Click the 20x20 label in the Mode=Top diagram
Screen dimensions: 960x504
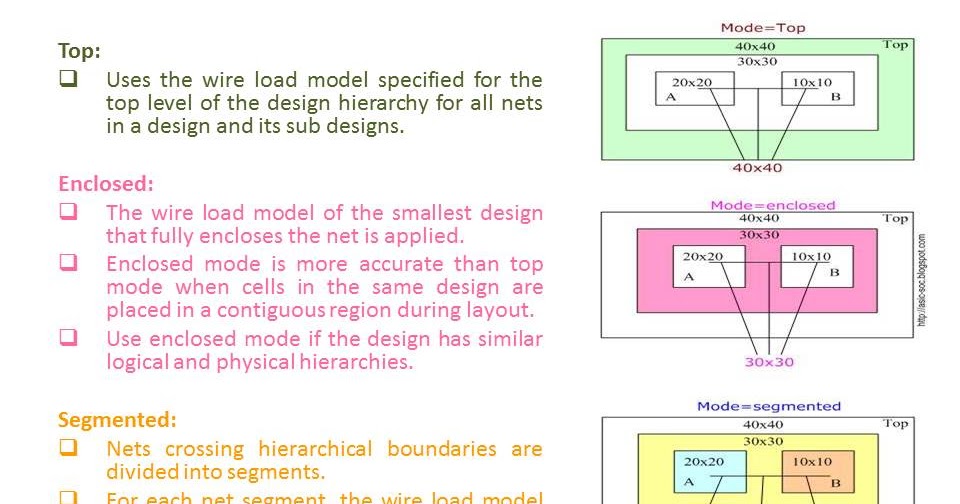pyautogui.click(x=692, y=82)
